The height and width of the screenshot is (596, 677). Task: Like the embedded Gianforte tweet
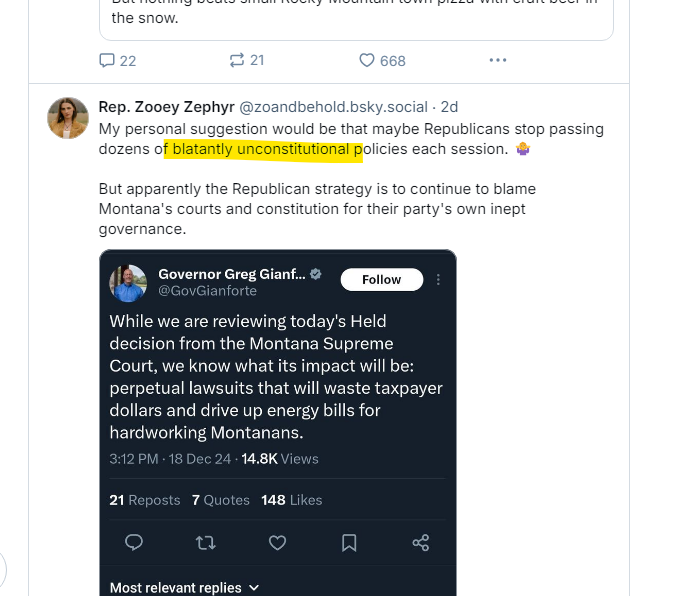278,542
